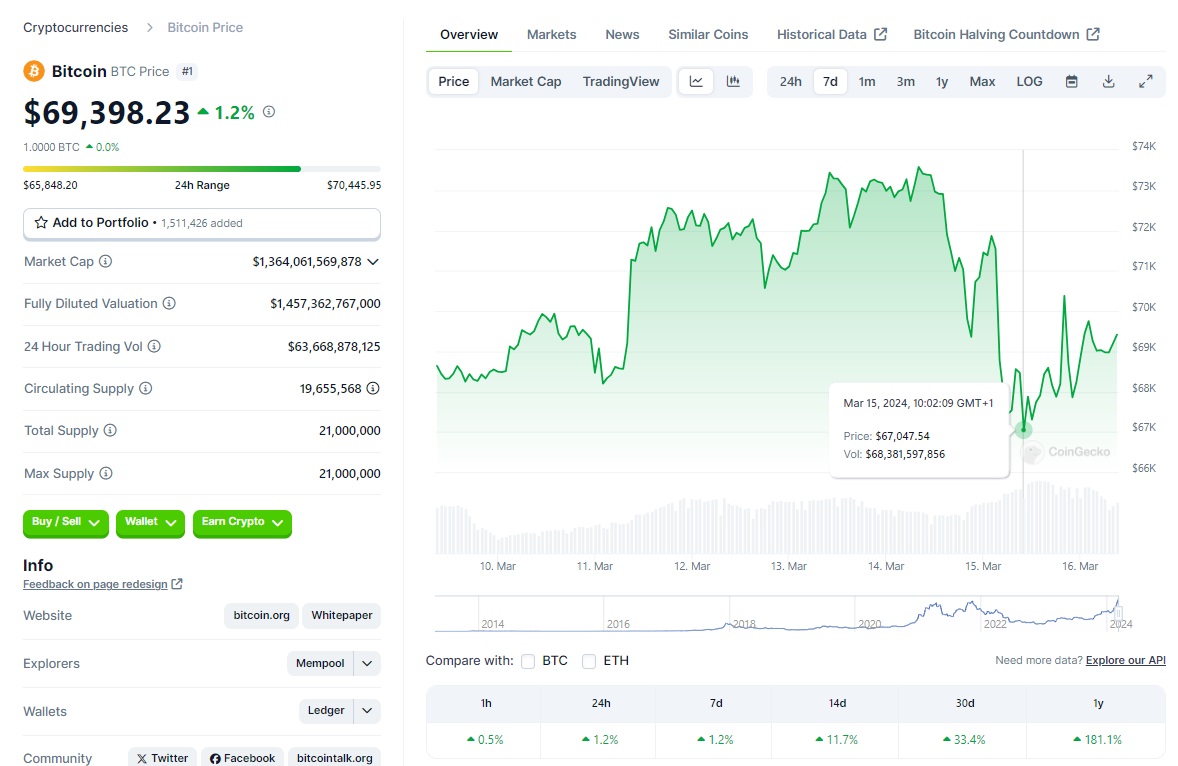Open info icon next to 19,655,568 value
This screenshot has height=766, width=1178.
tap(373, 388)
